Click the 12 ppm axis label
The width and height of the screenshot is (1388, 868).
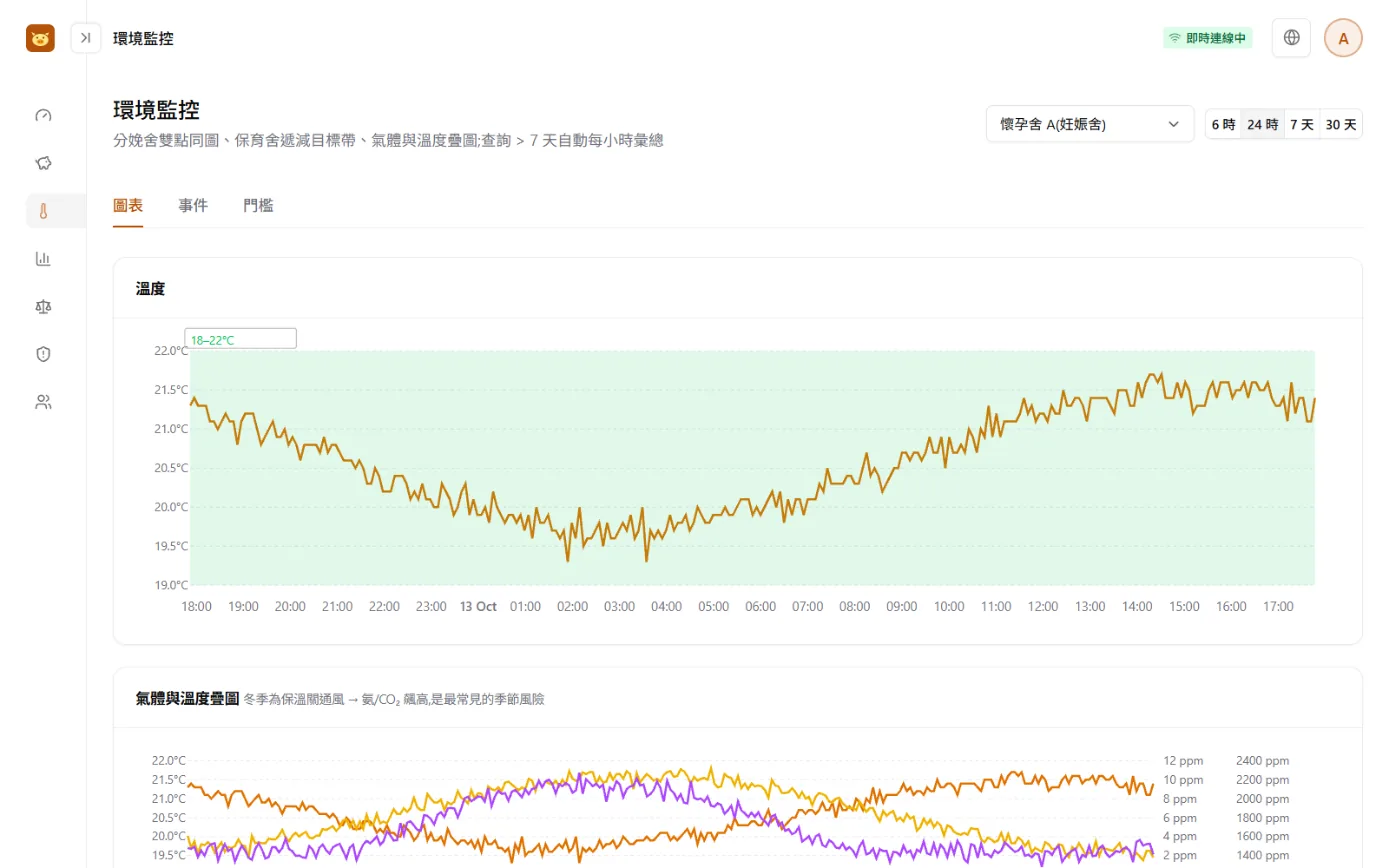tap(1182, 761)
